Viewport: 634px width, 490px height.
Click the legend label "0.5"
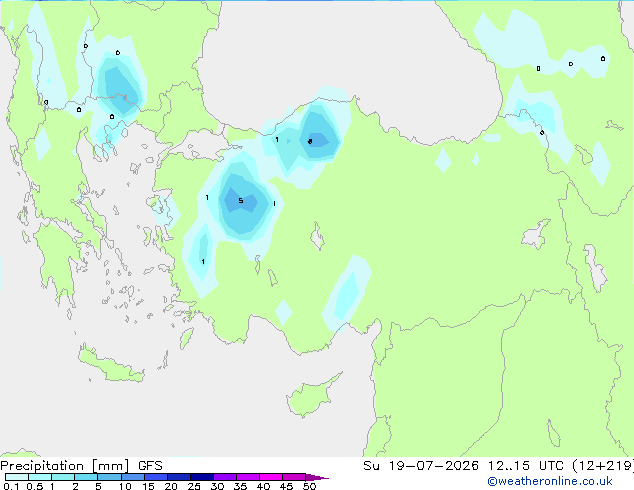click(35, 486)
